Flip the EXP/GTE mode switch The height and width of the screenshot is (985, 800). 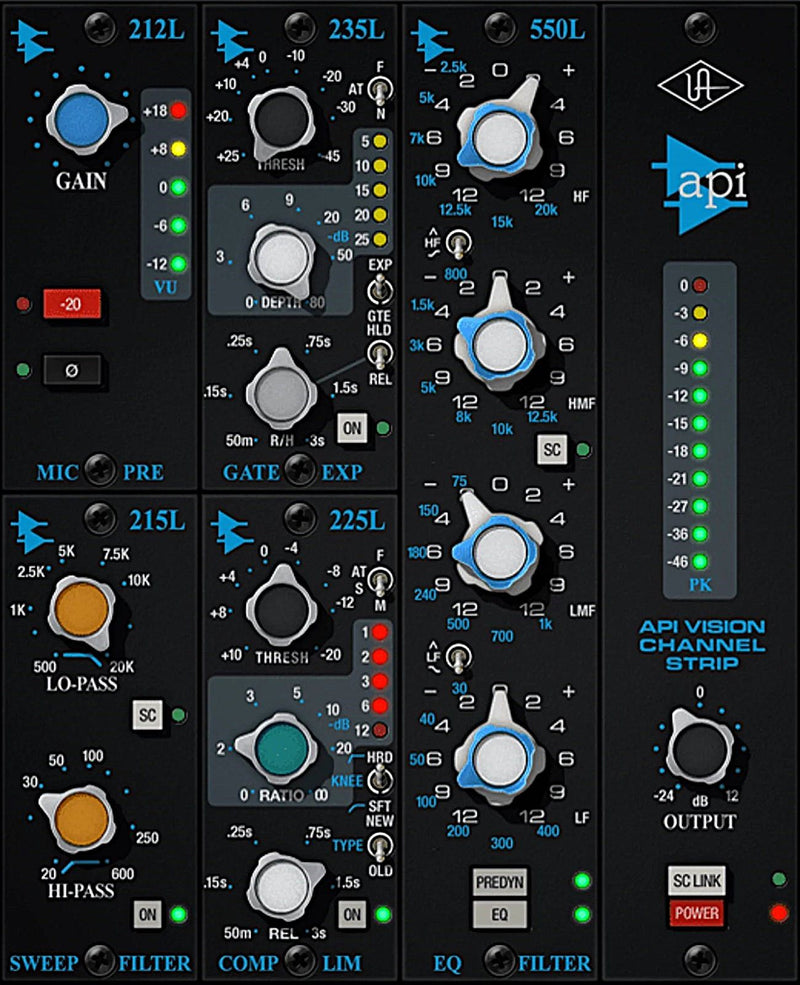381,290
